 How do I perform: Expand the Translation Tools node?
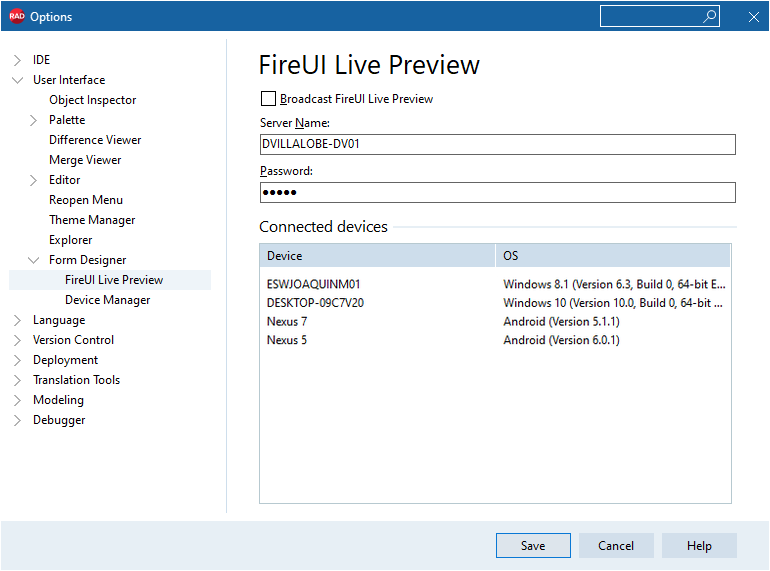pos(17,381)
